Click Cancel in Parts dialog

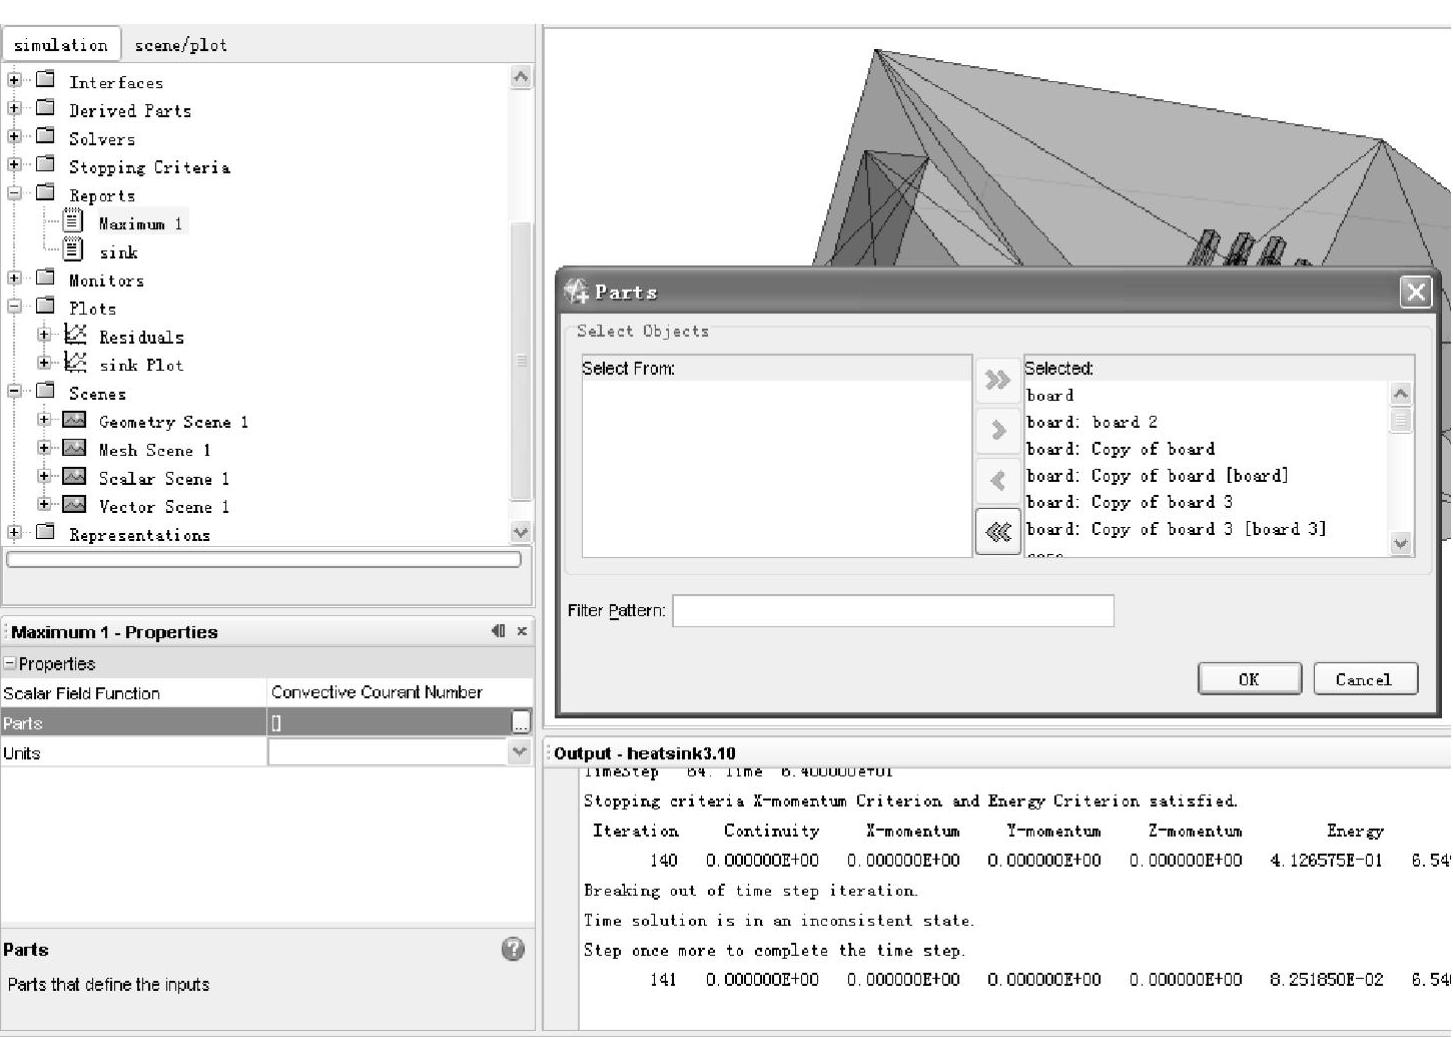1365,679
